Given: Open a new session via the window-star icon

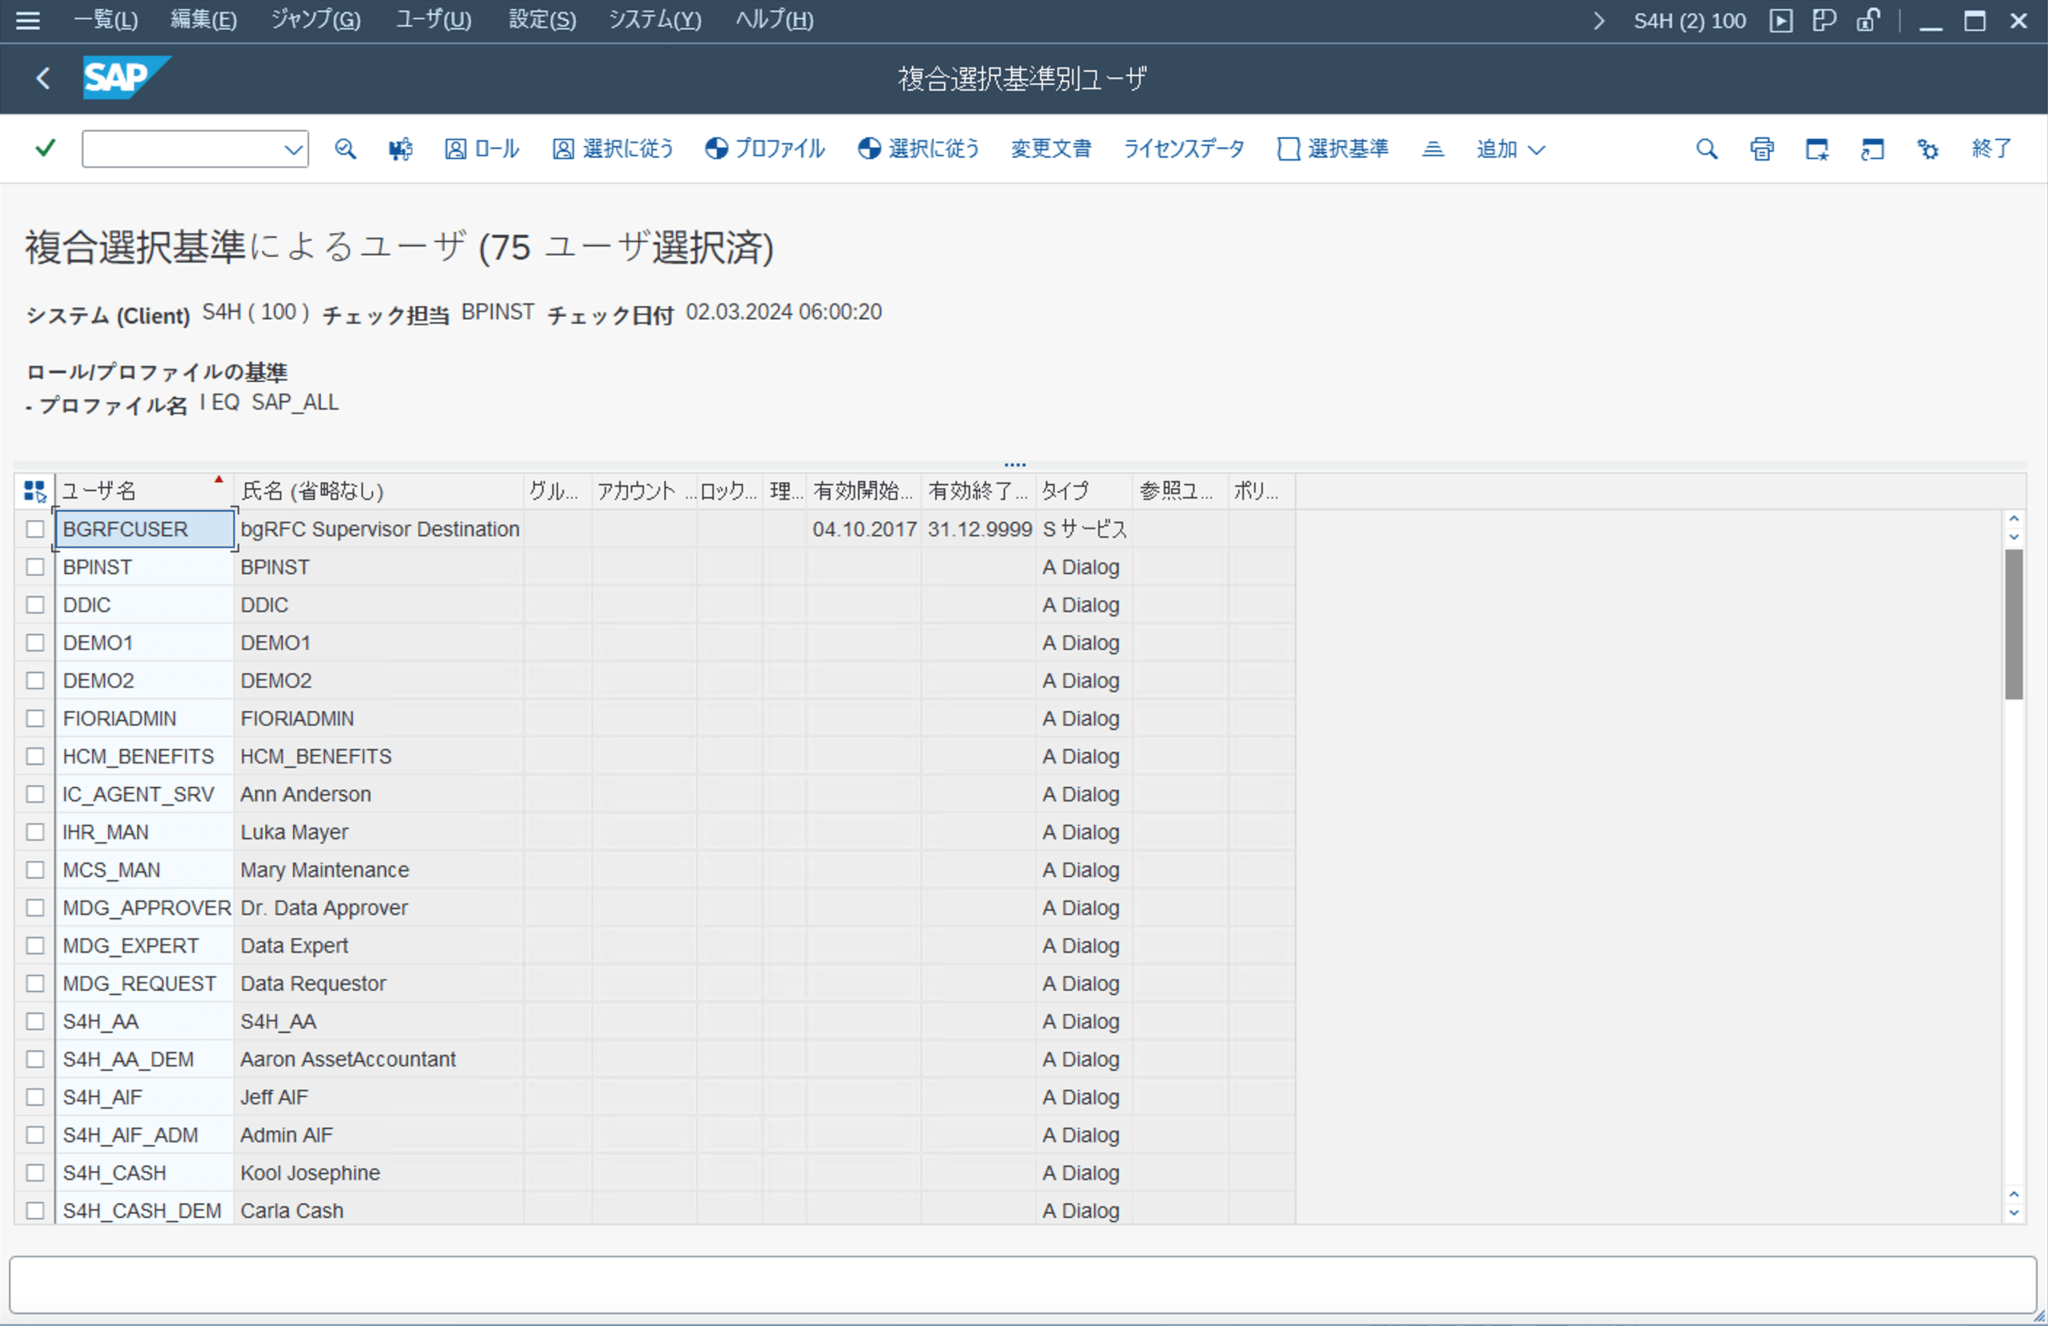Looking at the screenshot, I should (1816, 148).
